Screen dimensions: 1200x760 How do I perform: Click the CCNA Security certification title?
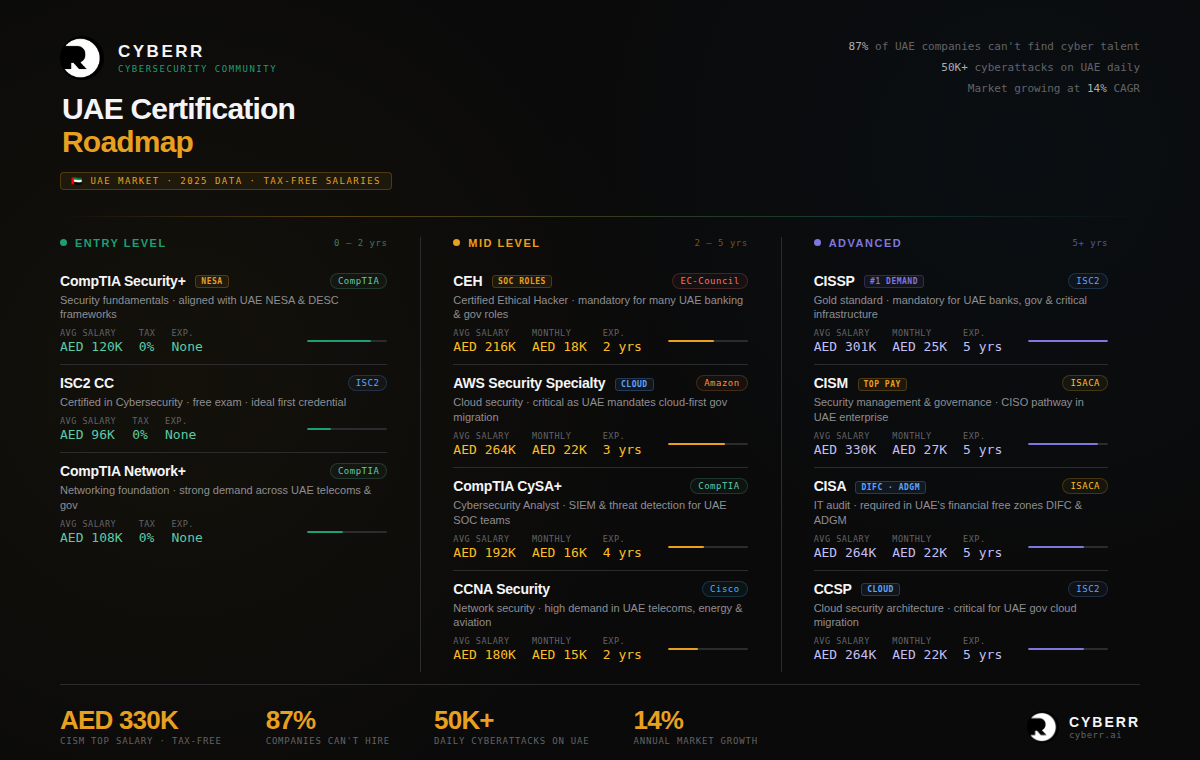[501, 589]
